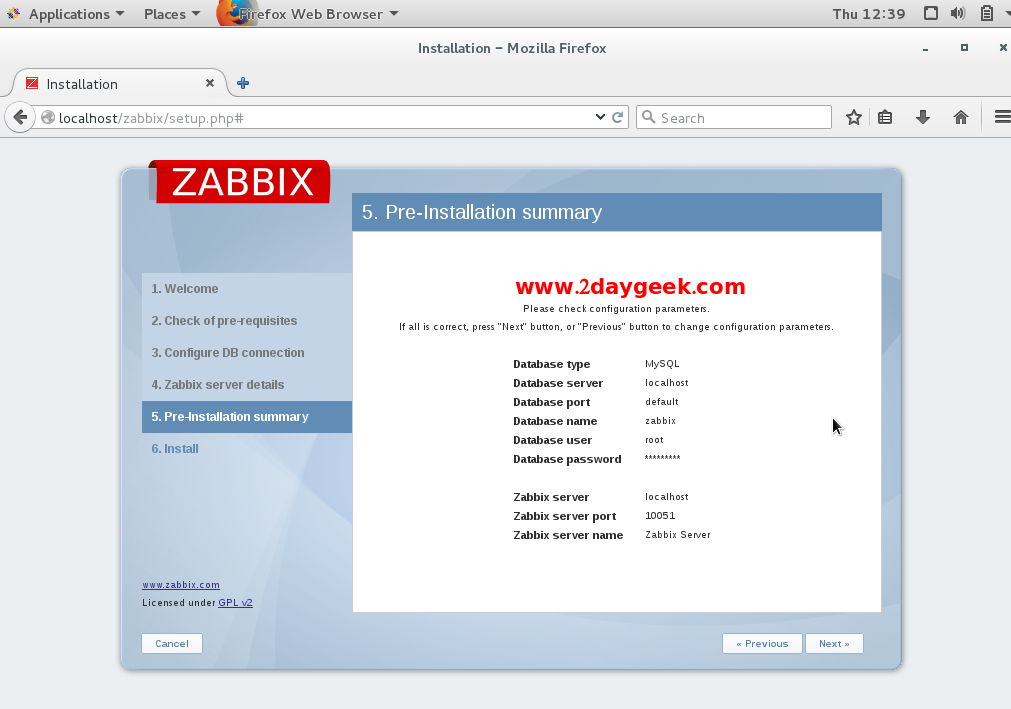This screenshot has height=709, width=1011.
Task: Click the ZABBIX logo
Action: click(242, 182)
